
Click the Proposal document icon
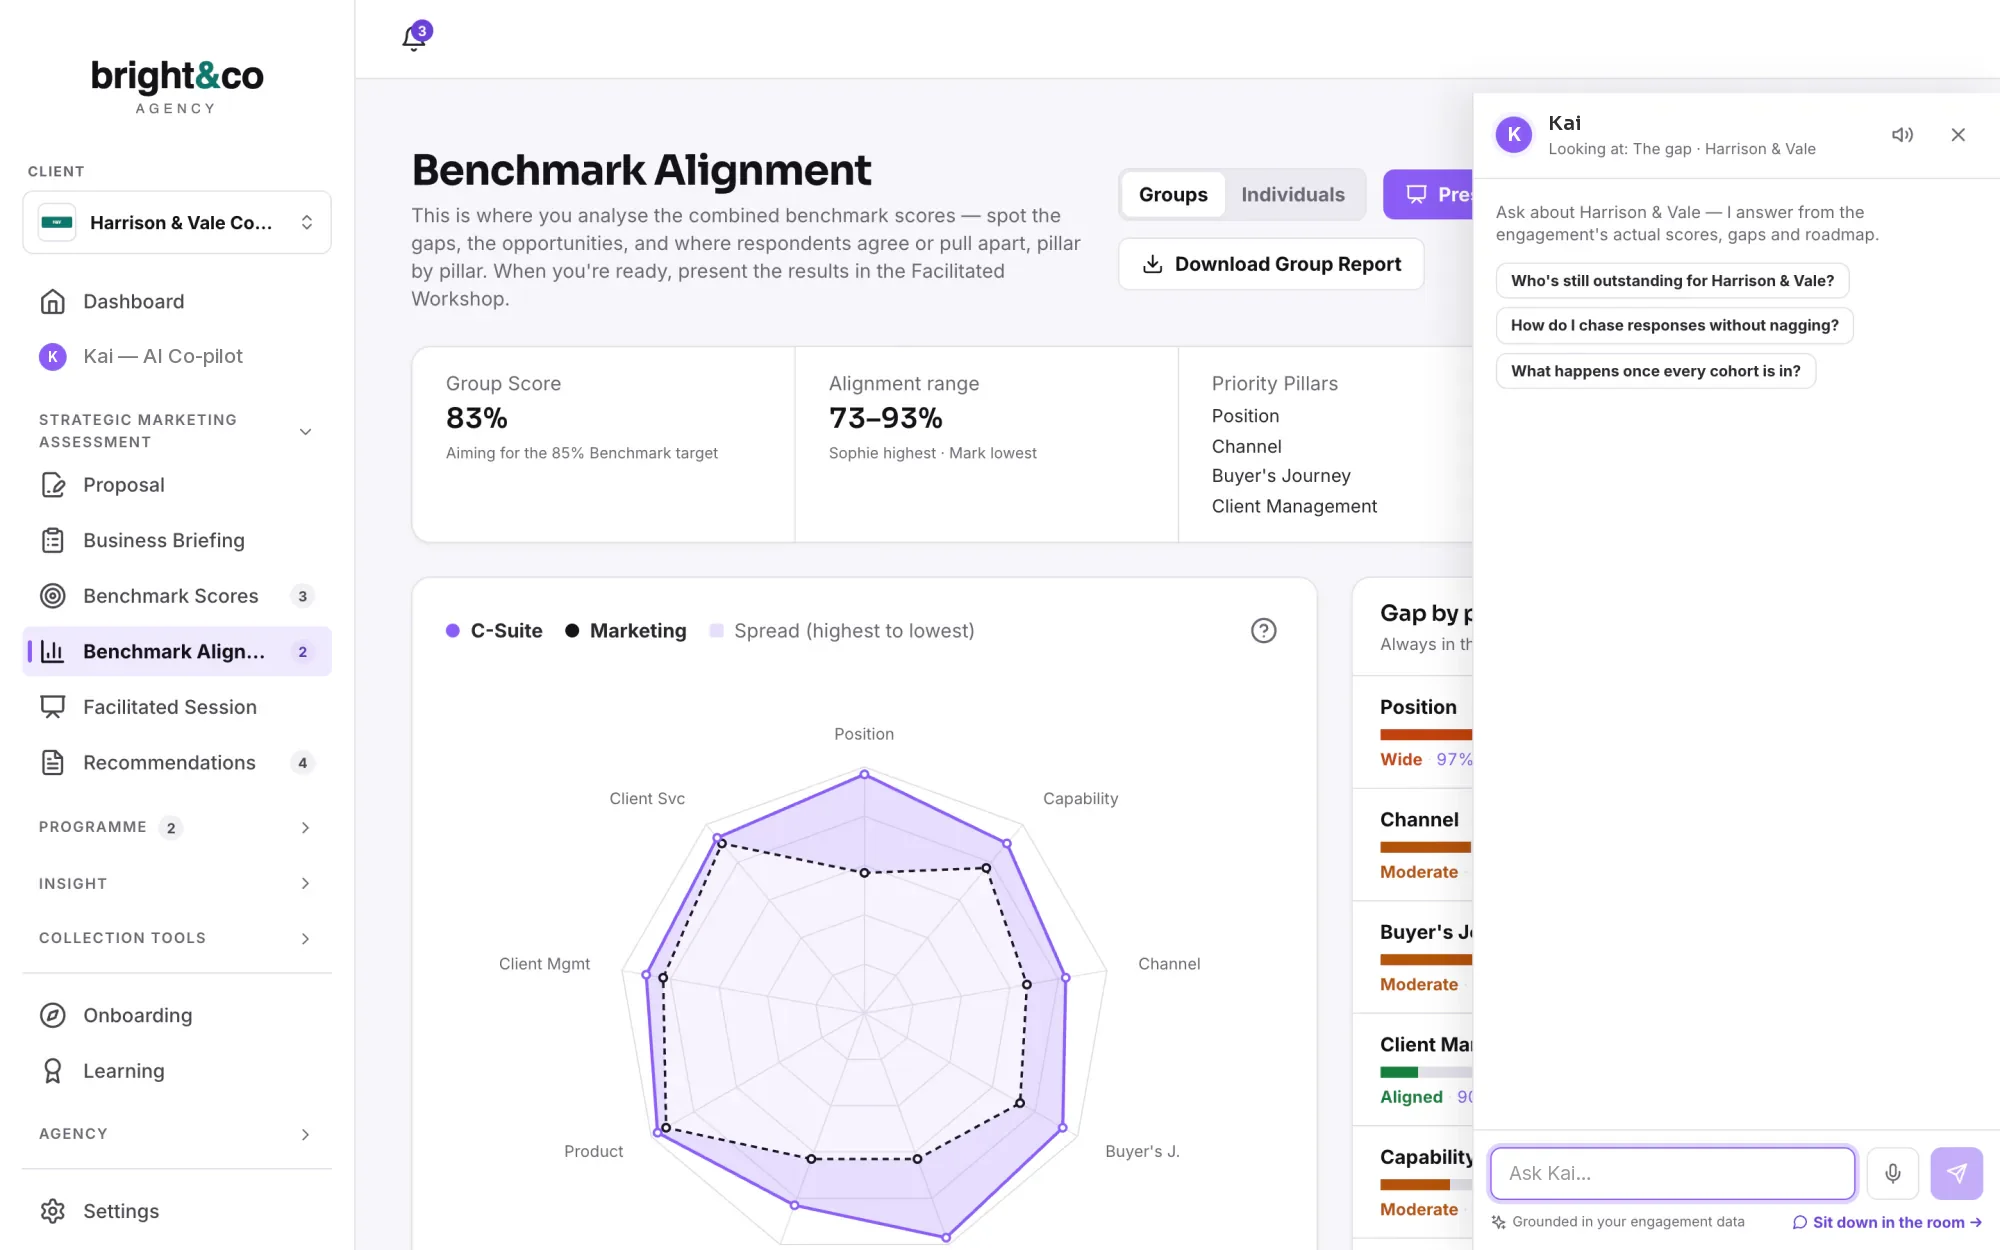pyautogui.click(x=53, y=485)
